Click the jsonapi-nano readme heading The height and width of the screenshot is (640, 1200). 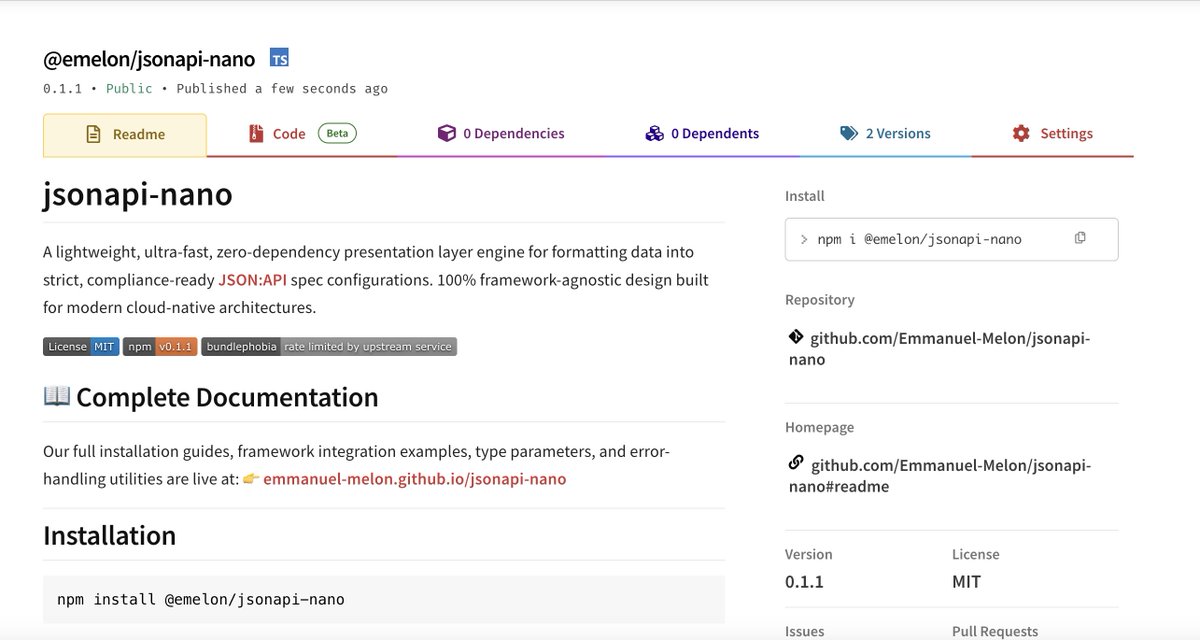click(x=138, y=193)
